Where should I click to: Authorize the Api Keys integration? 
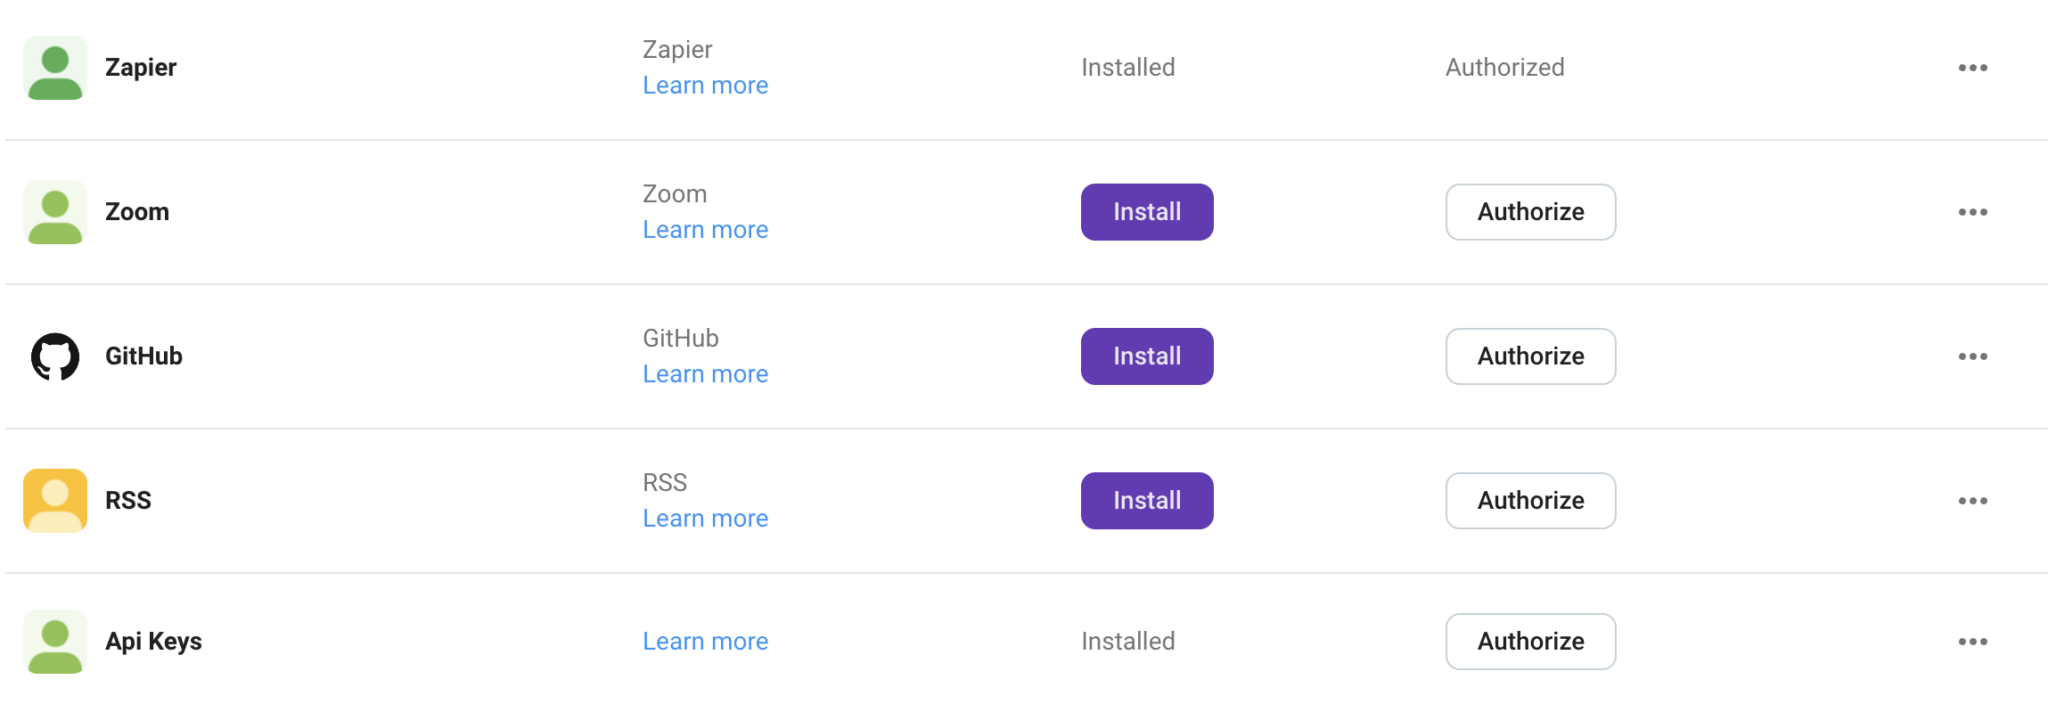point(1530,641)
